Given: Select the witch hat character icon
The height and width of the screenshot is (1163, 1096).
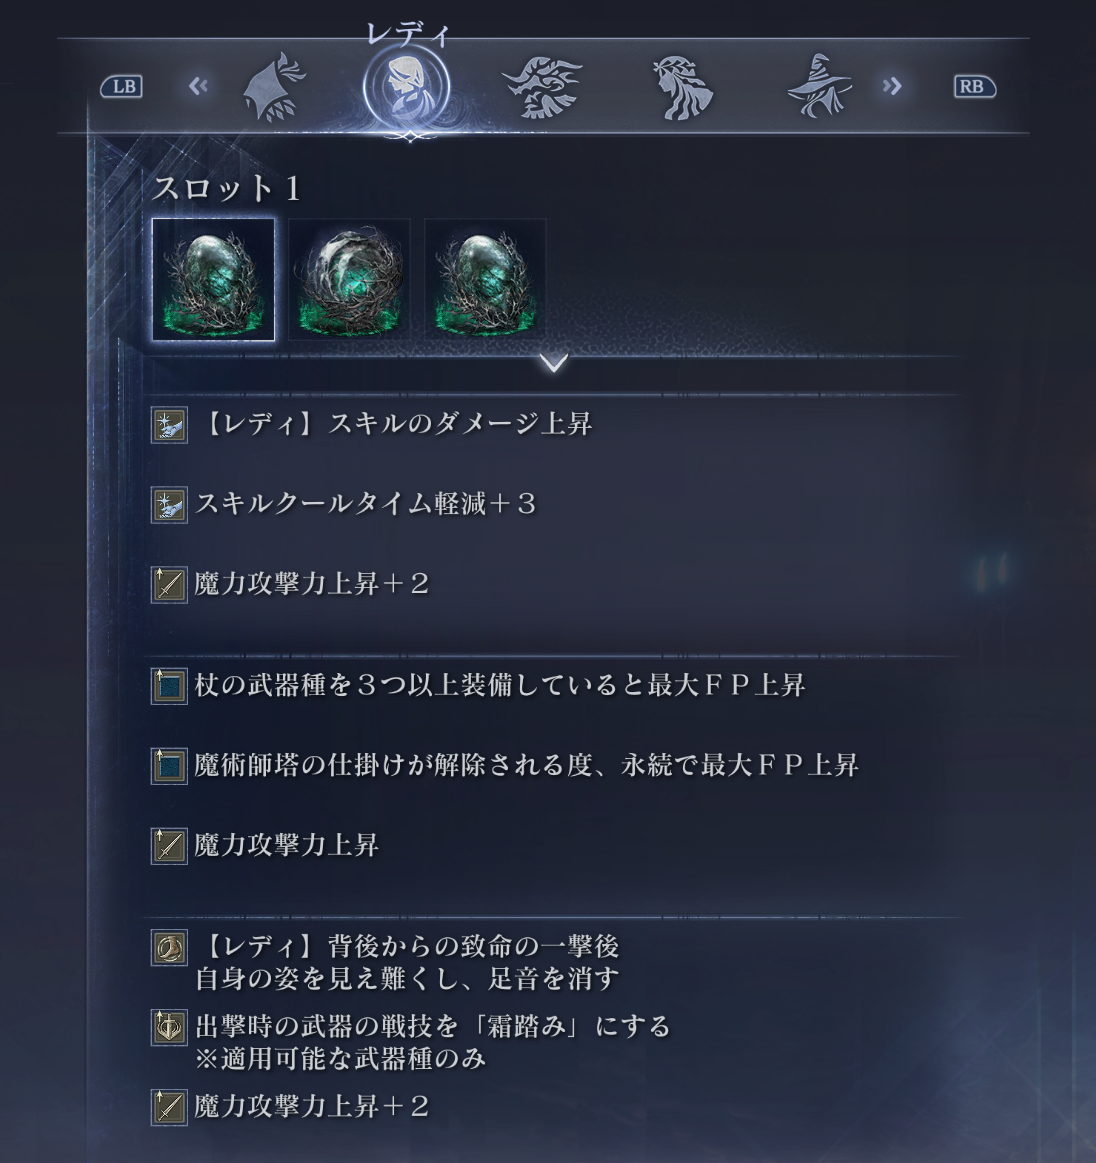Looking at the screenshot, I should coord(819,86).
